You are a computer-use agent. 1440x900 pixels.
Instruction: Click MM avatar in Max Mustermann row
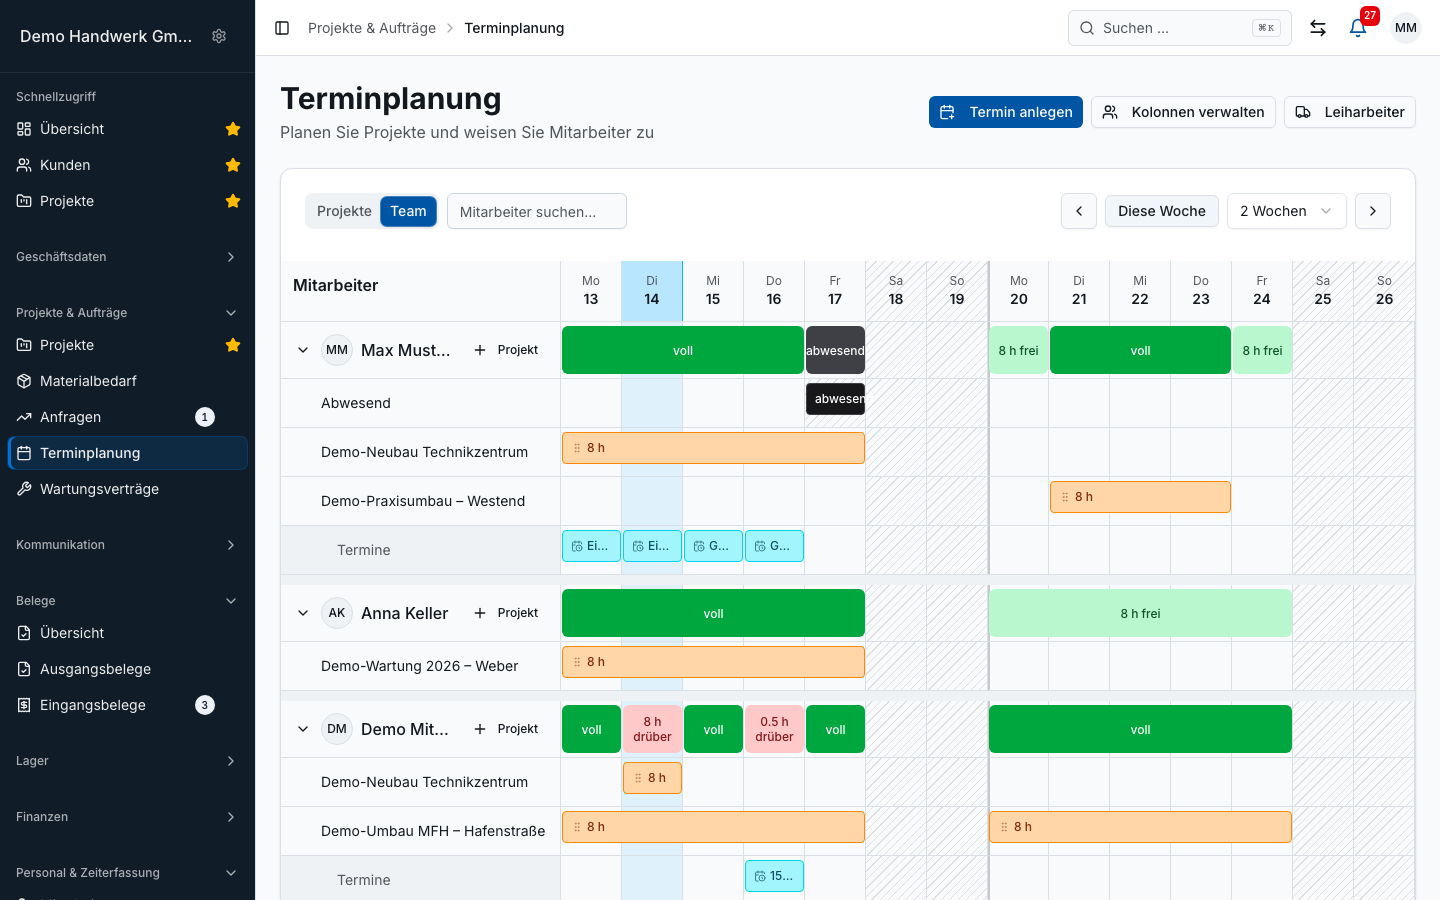[337, 350]
